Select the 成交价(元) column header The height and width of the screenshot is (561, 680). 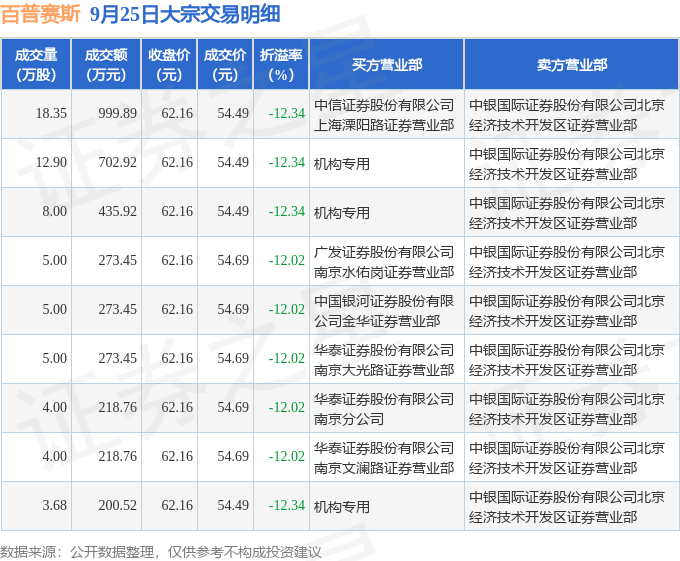225,65
